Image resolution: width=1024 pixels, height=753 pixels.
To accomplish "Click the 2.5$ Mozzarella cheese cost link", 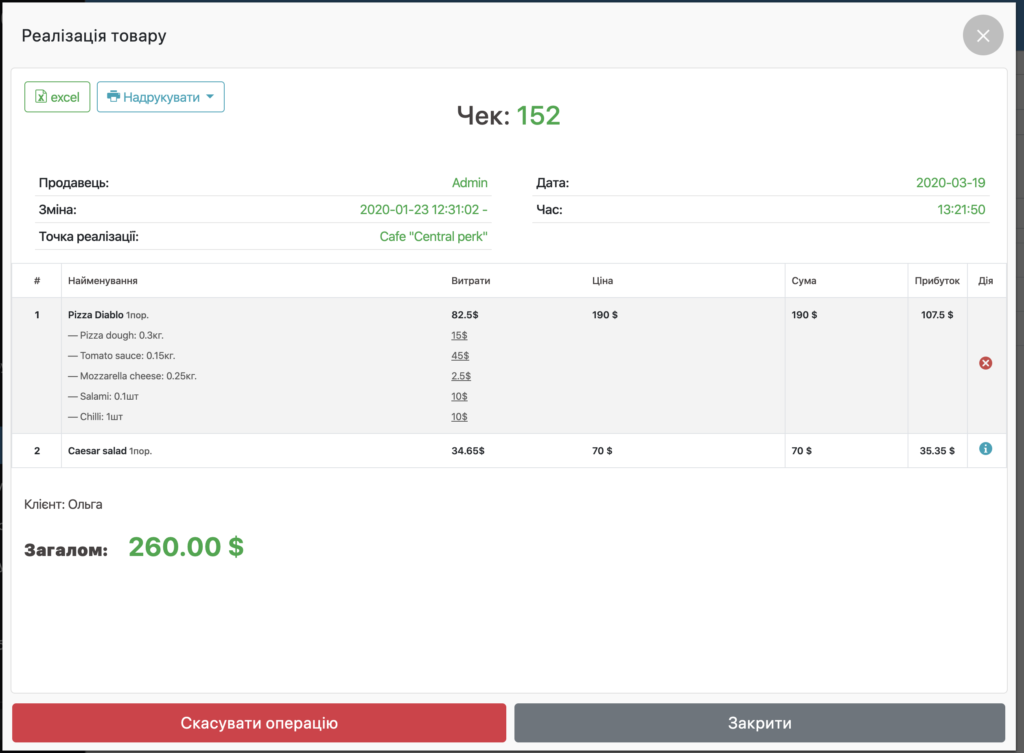I will 460,376.
